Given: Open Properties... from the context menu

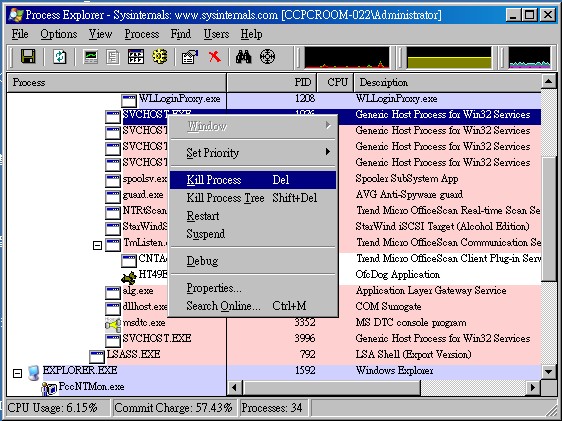Looking at the screenshot, I should (253, 288).
